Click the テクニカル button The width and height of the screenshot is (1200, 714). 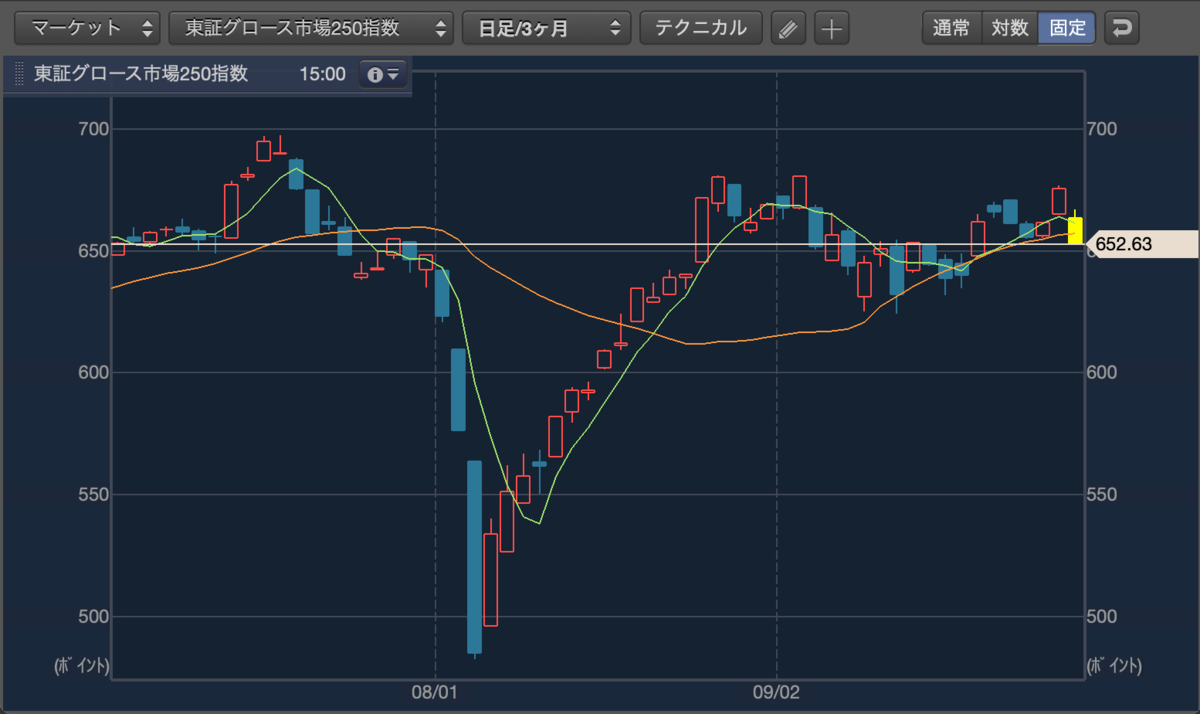[x=701, y=28]
